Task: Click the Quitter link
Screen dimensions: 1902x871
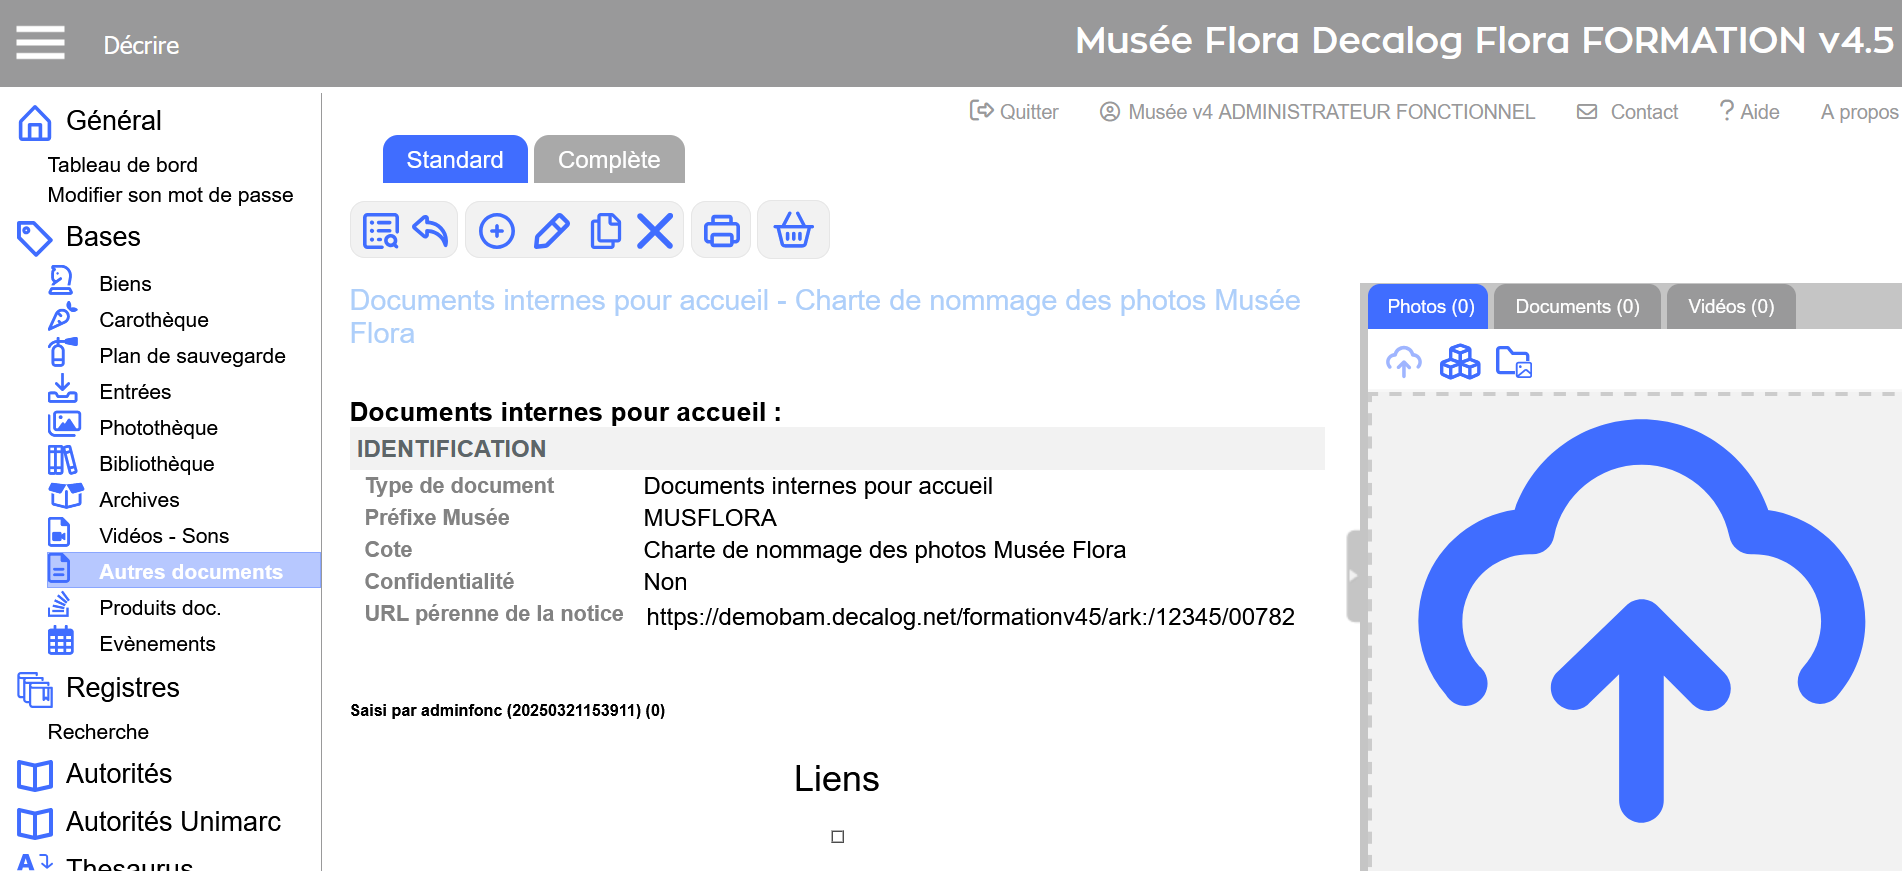Action: point(1015,112)
